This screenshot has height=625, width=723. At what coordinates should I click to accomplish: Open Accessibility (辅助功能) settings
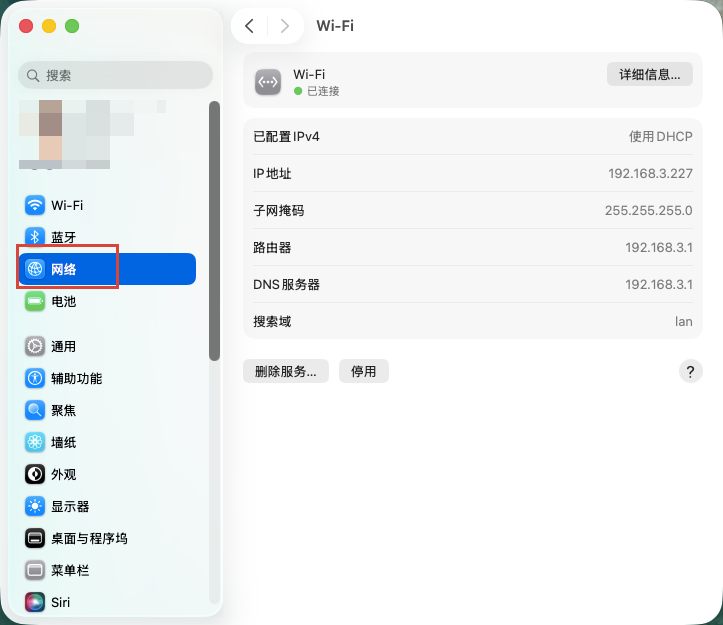111,378
